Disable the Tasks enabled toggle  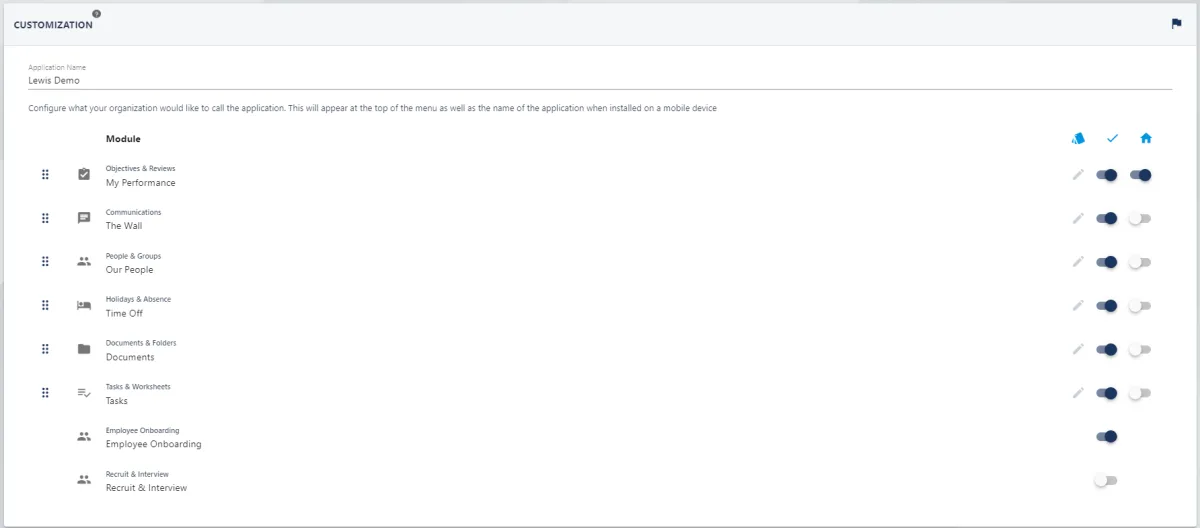pos(1107,393)
